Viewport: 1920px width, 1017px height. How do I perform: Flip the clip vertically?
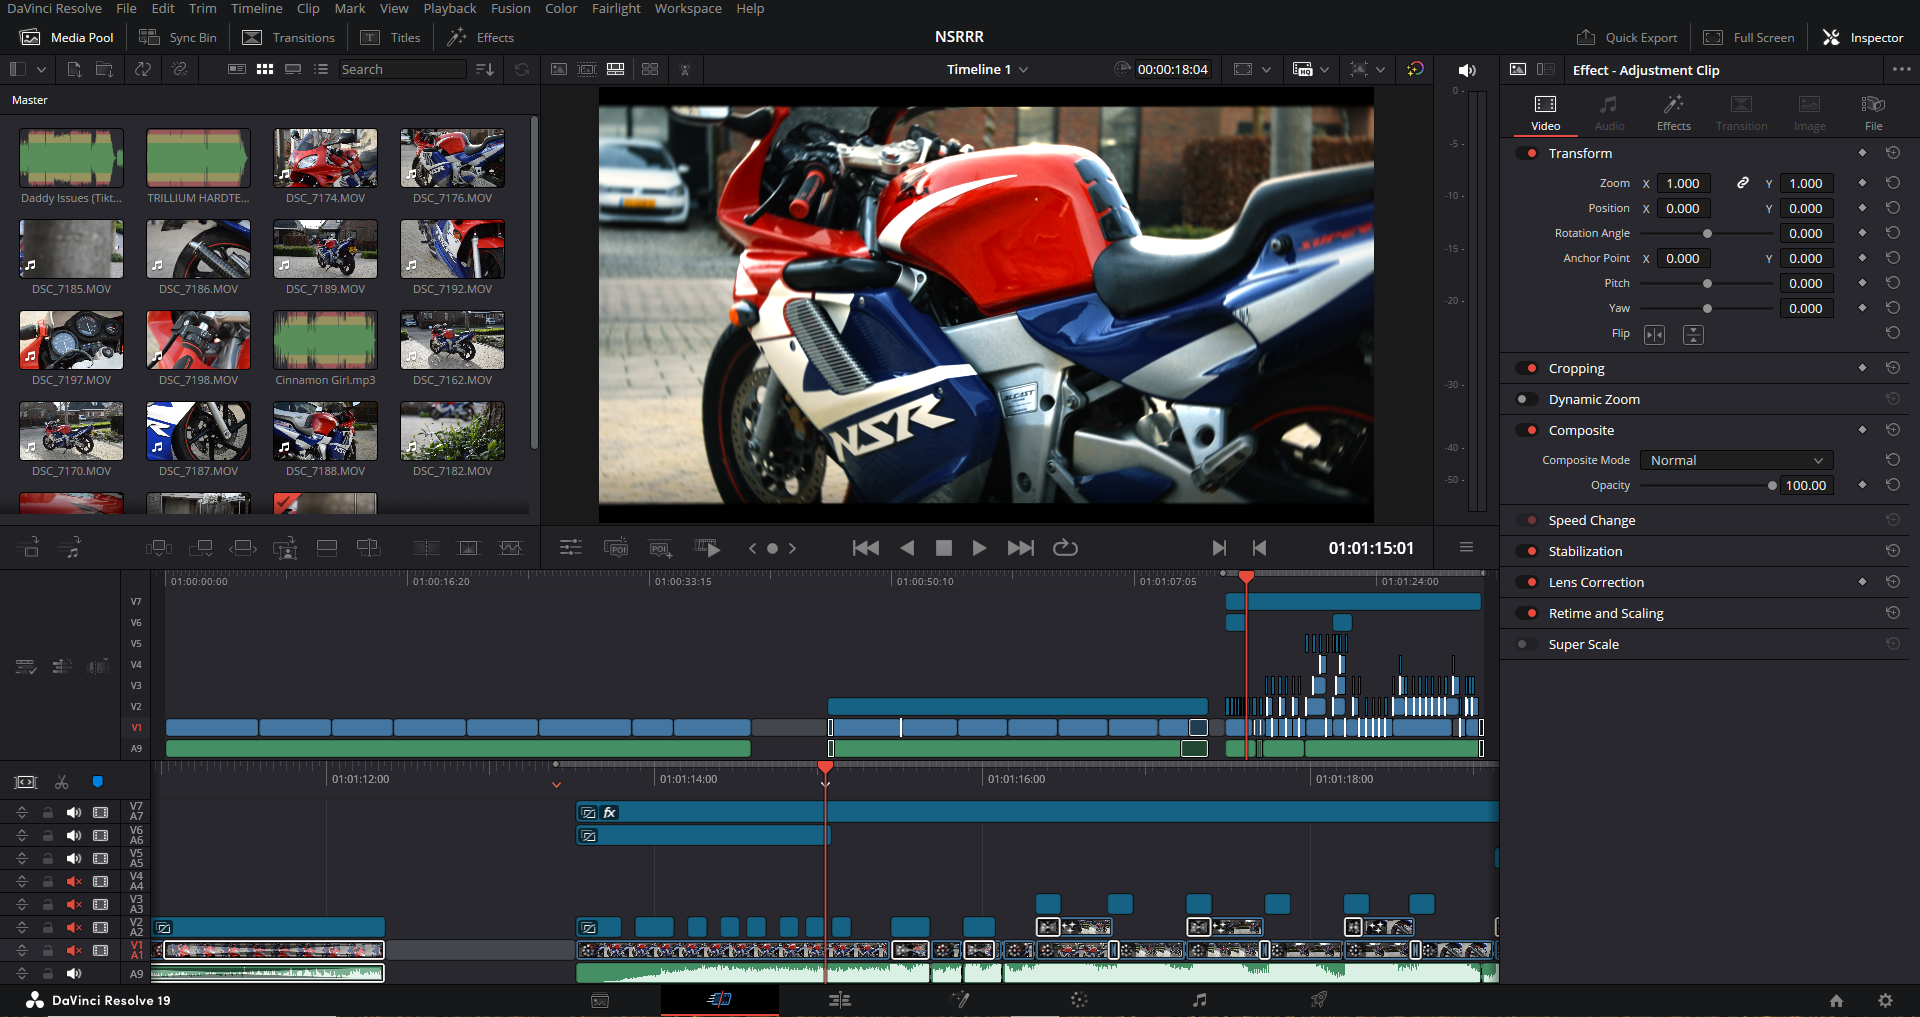[x=1693, y=335]
